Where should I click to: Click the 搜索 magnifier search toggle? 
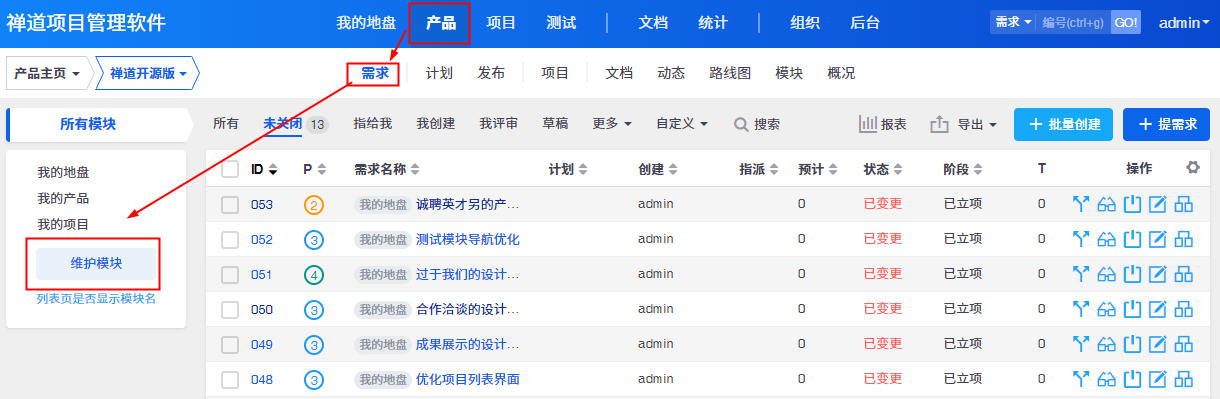(x=757, y=124)
